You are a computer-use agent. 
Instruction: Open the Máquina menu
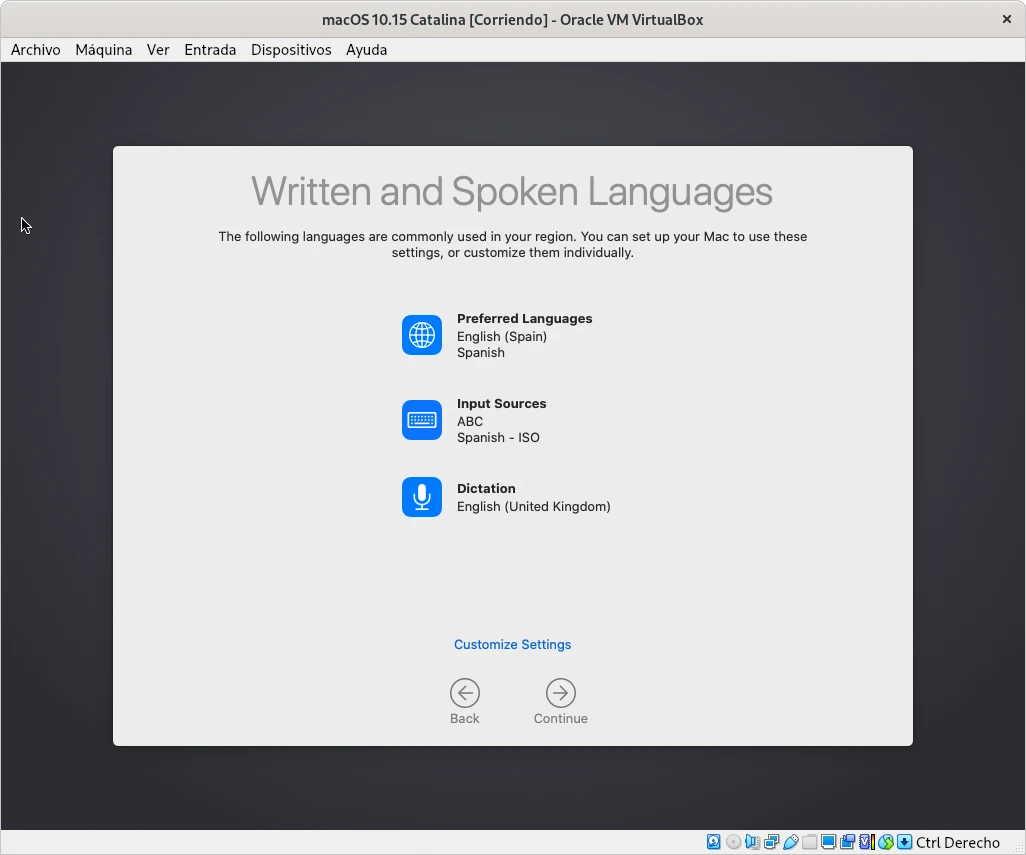[x=104, y=50]
